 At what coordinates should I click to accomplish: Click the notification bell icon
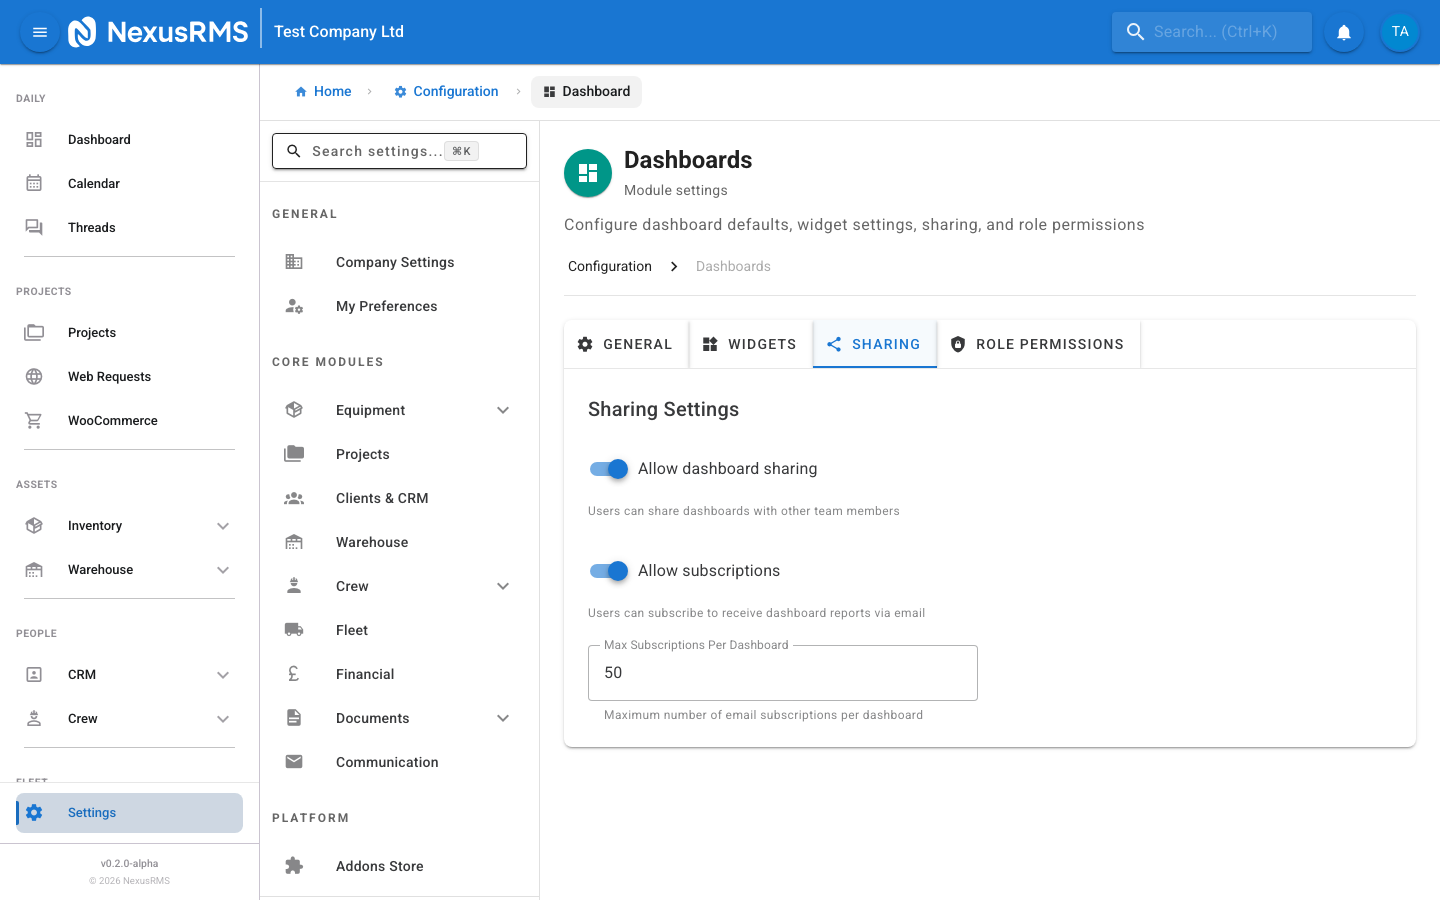[x=1343, y=31]
